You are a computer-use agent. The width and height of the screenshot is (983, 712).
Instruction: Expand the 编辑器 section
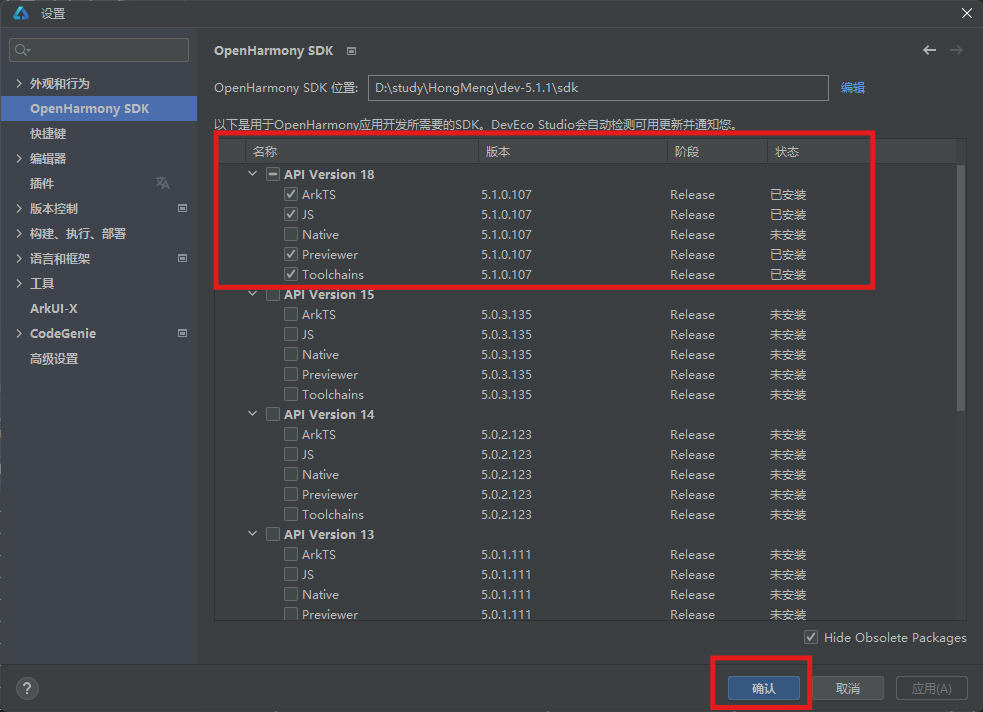pyautogui.click(x=19, y=159)
